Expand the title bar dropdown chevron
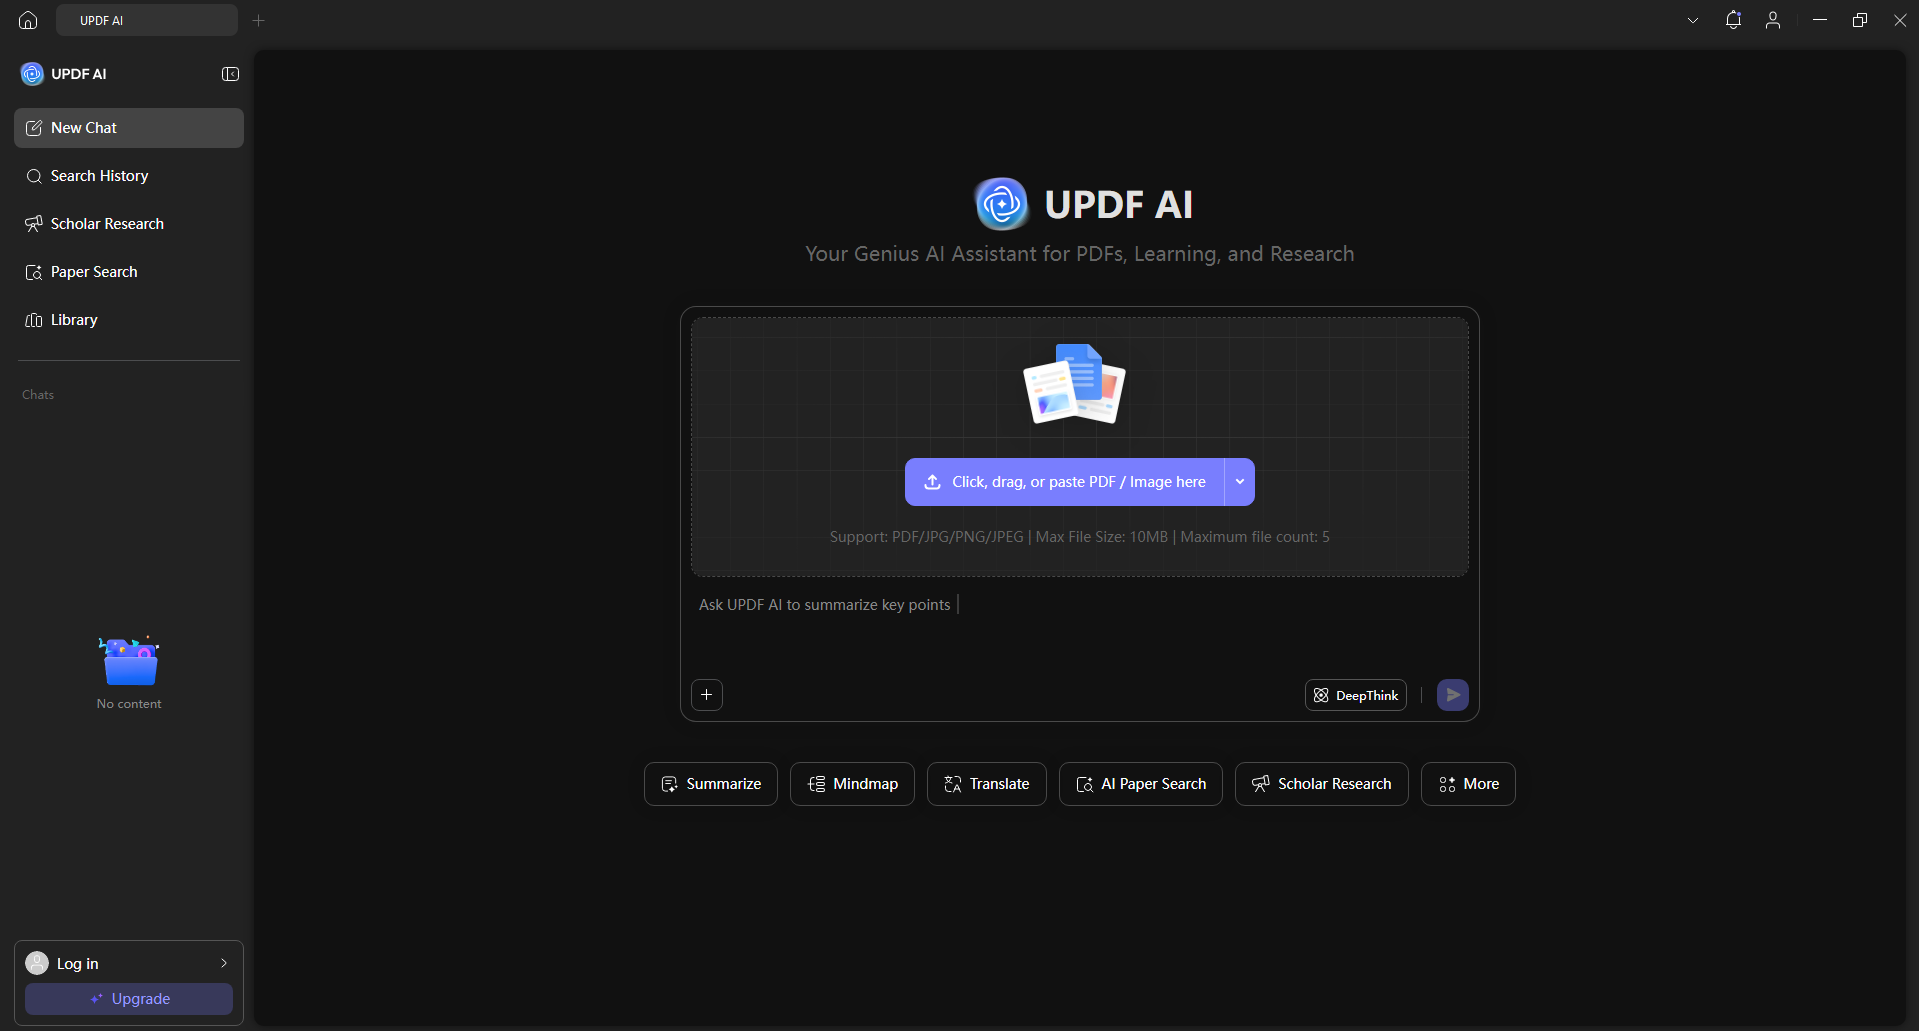1919x1031 pixels. coord(1693,20)
